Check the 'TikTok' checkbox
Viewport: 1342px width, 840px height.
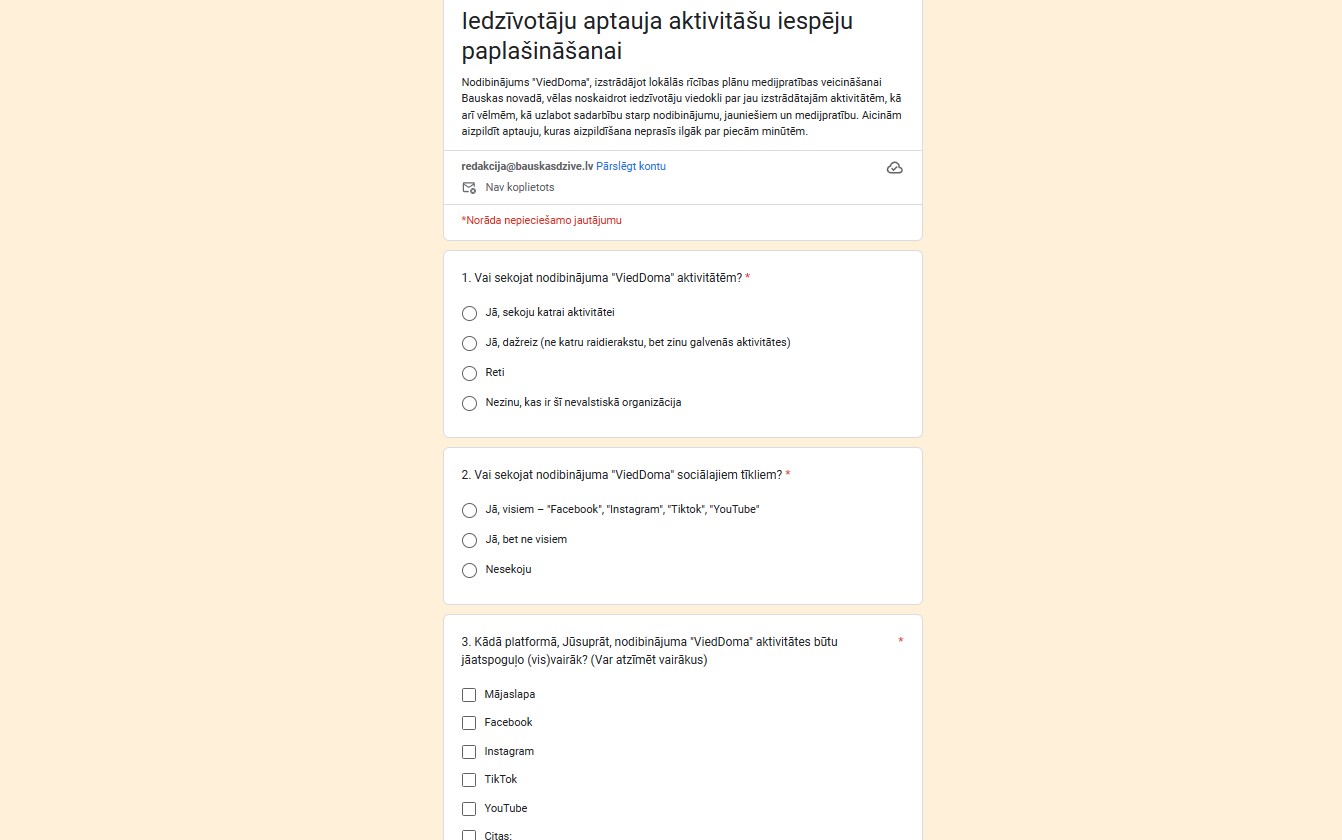click(469, 780)
